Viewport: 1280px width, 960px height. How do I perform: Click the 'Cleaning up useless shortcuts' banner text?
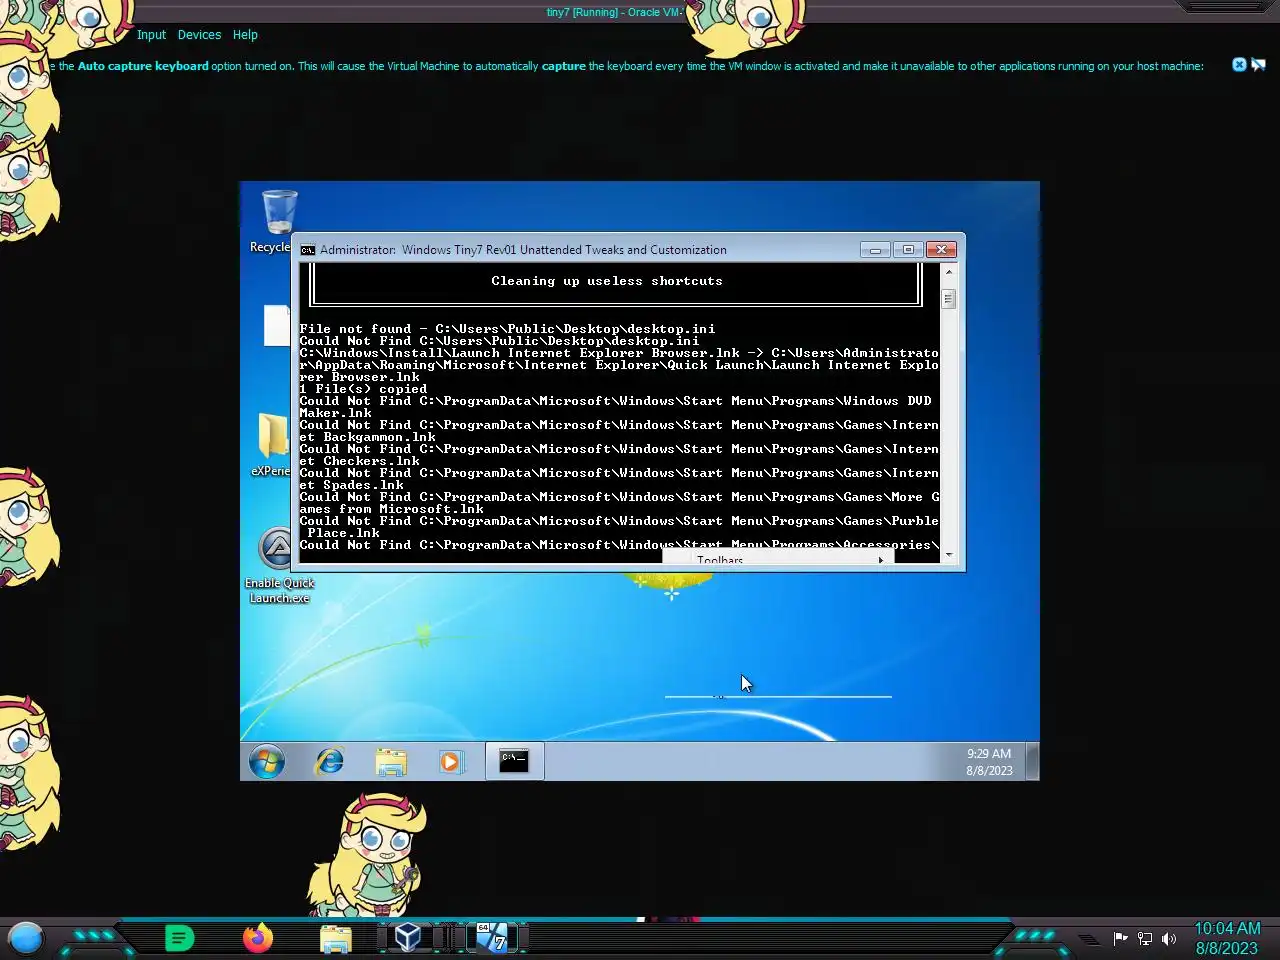[x=607, y=281]
